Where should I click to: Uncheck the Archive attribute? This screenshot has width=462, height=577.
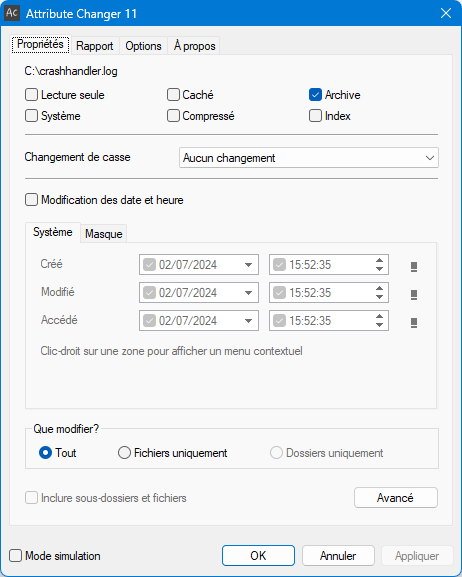[315, 95]
